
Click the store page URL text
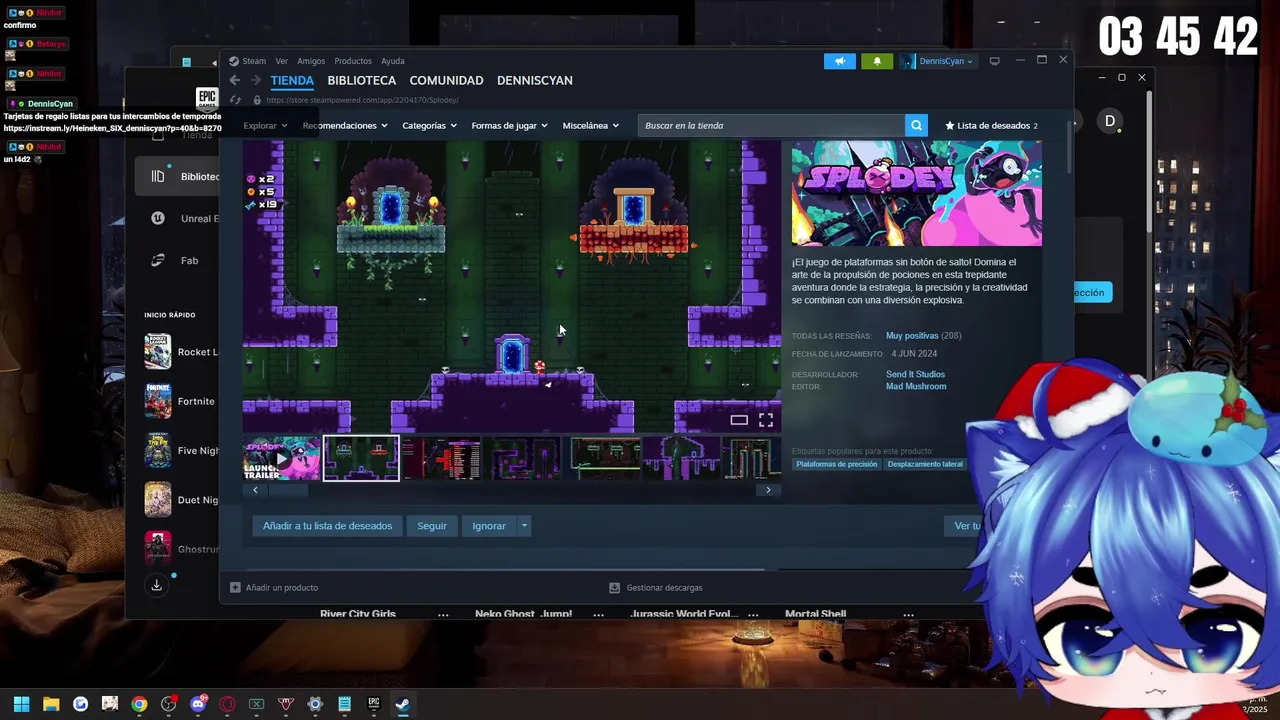(362, 100)
